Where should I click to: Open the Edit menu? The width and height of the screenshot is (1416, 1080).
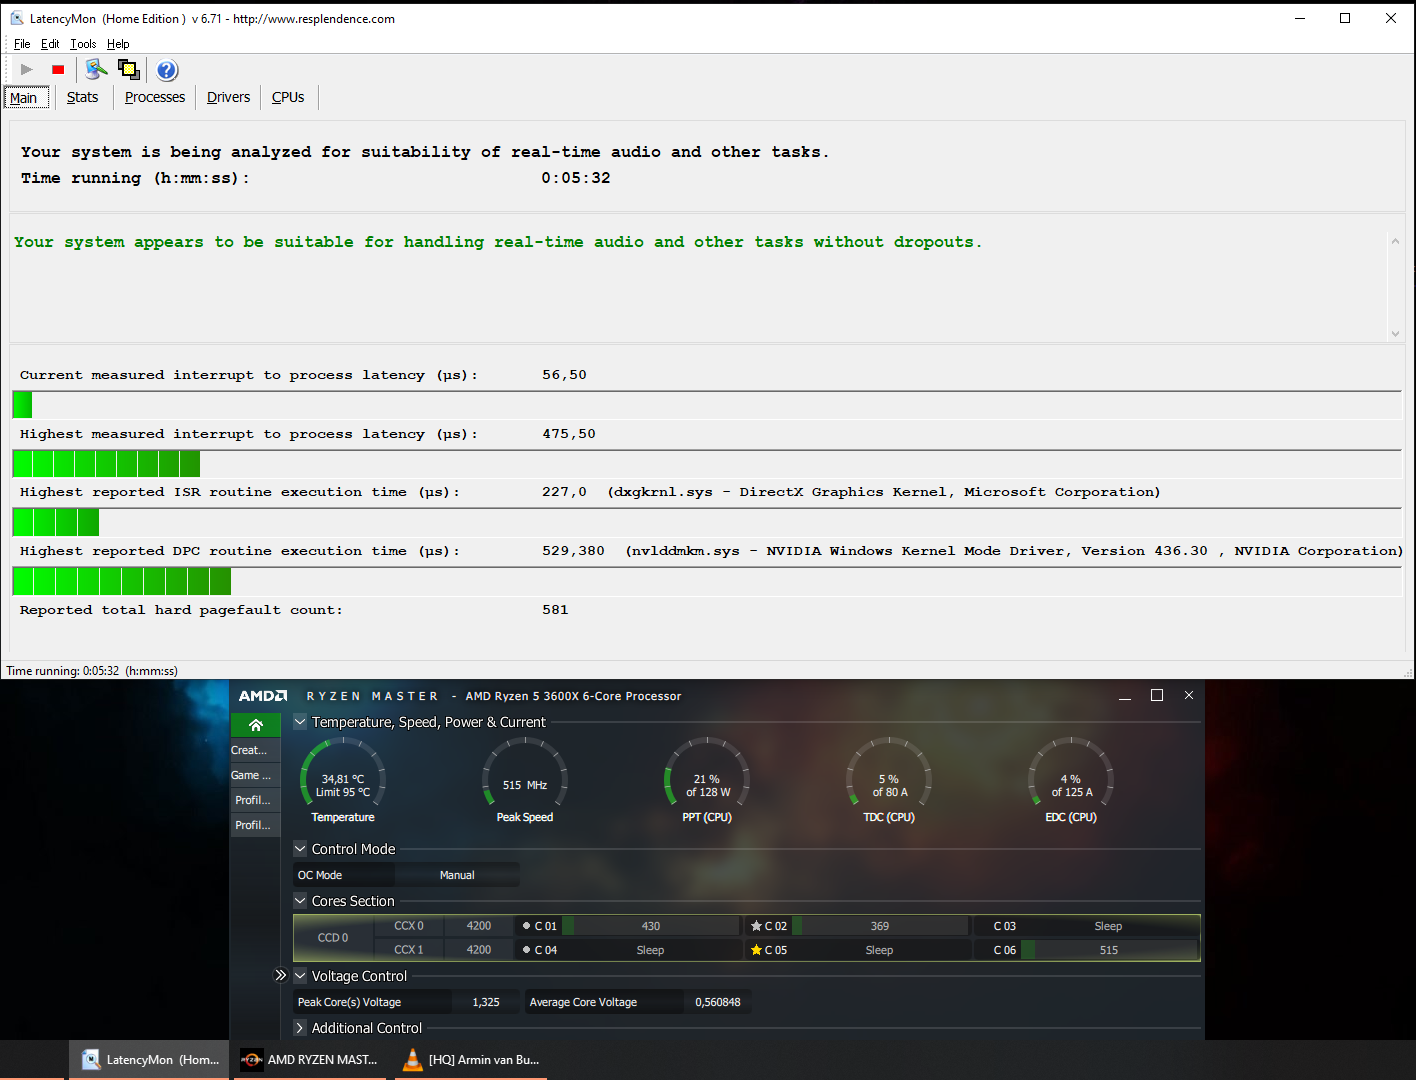50,44
